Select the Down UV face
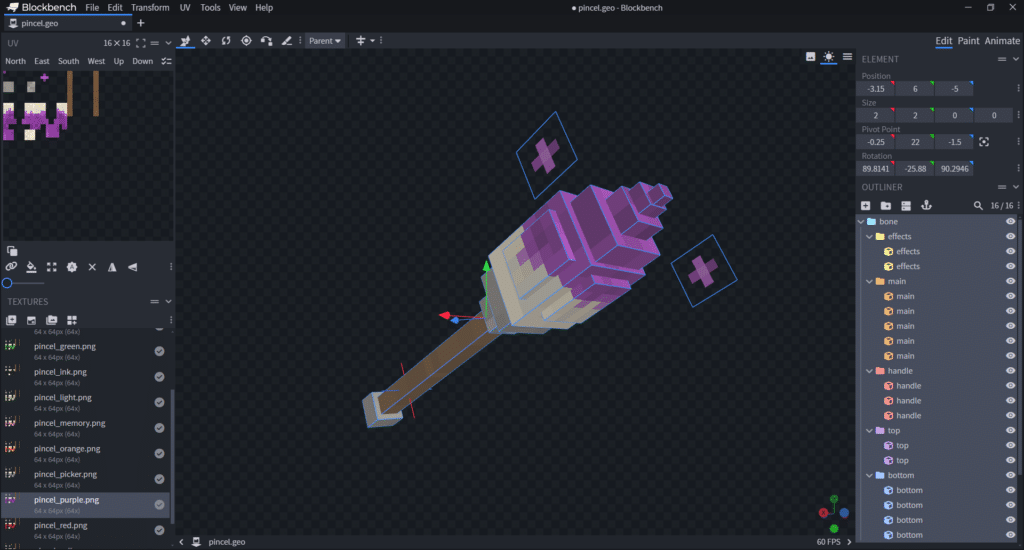 tap(142, 61)
